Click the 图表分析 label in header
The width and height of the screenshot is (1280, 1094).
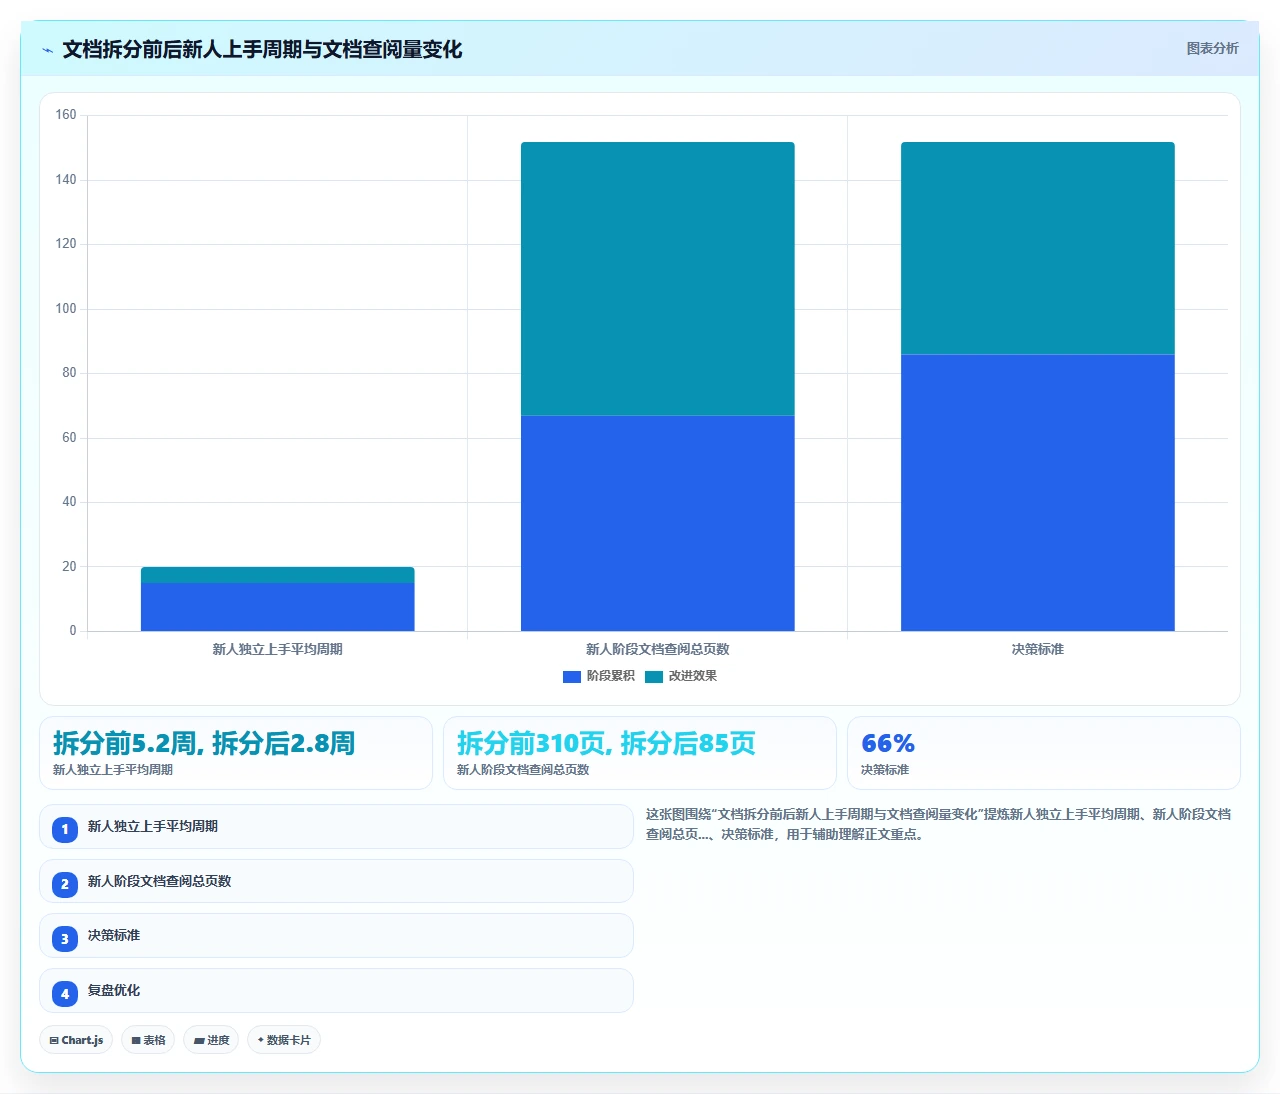pyautogui.click(x=1212, y=48)
